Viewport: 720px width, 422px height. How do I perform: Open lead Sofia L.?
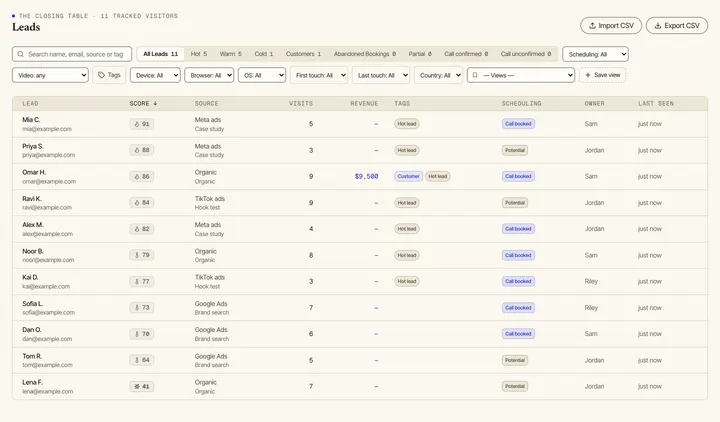(33, 304)
